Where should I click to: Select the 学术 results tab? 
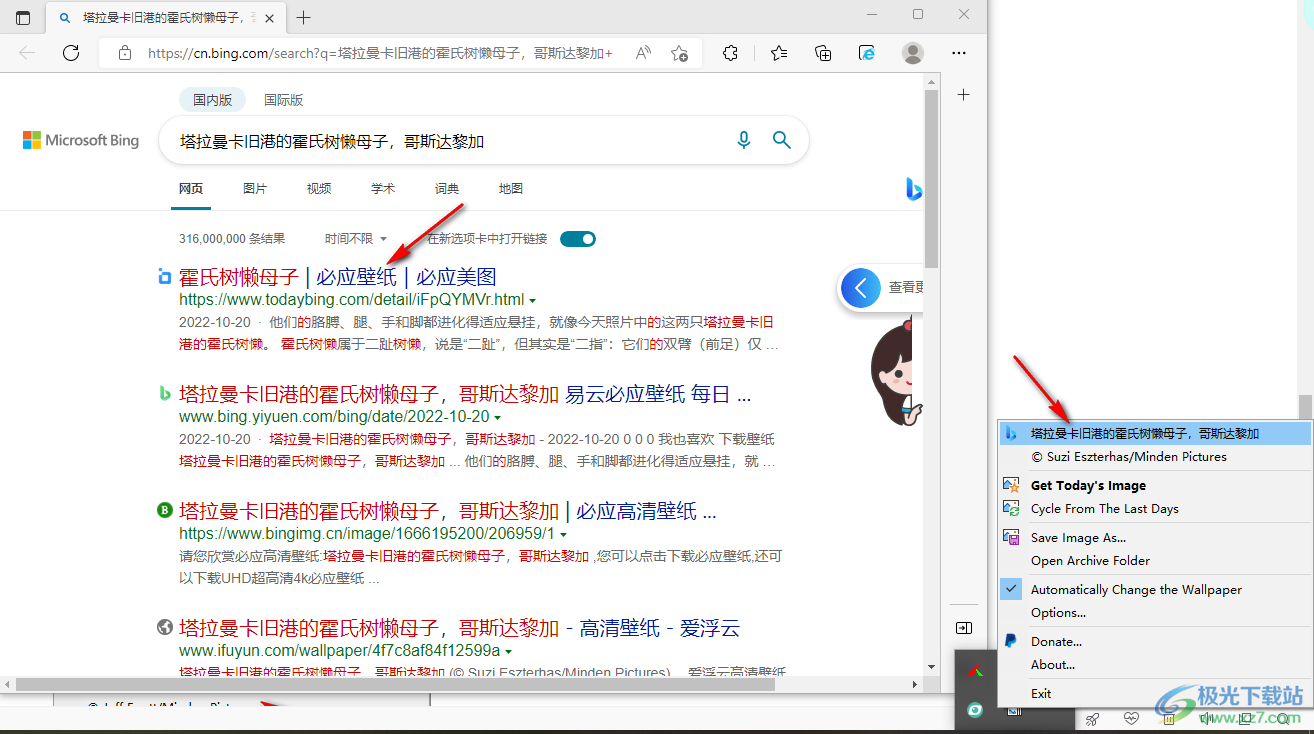(383, 188)
